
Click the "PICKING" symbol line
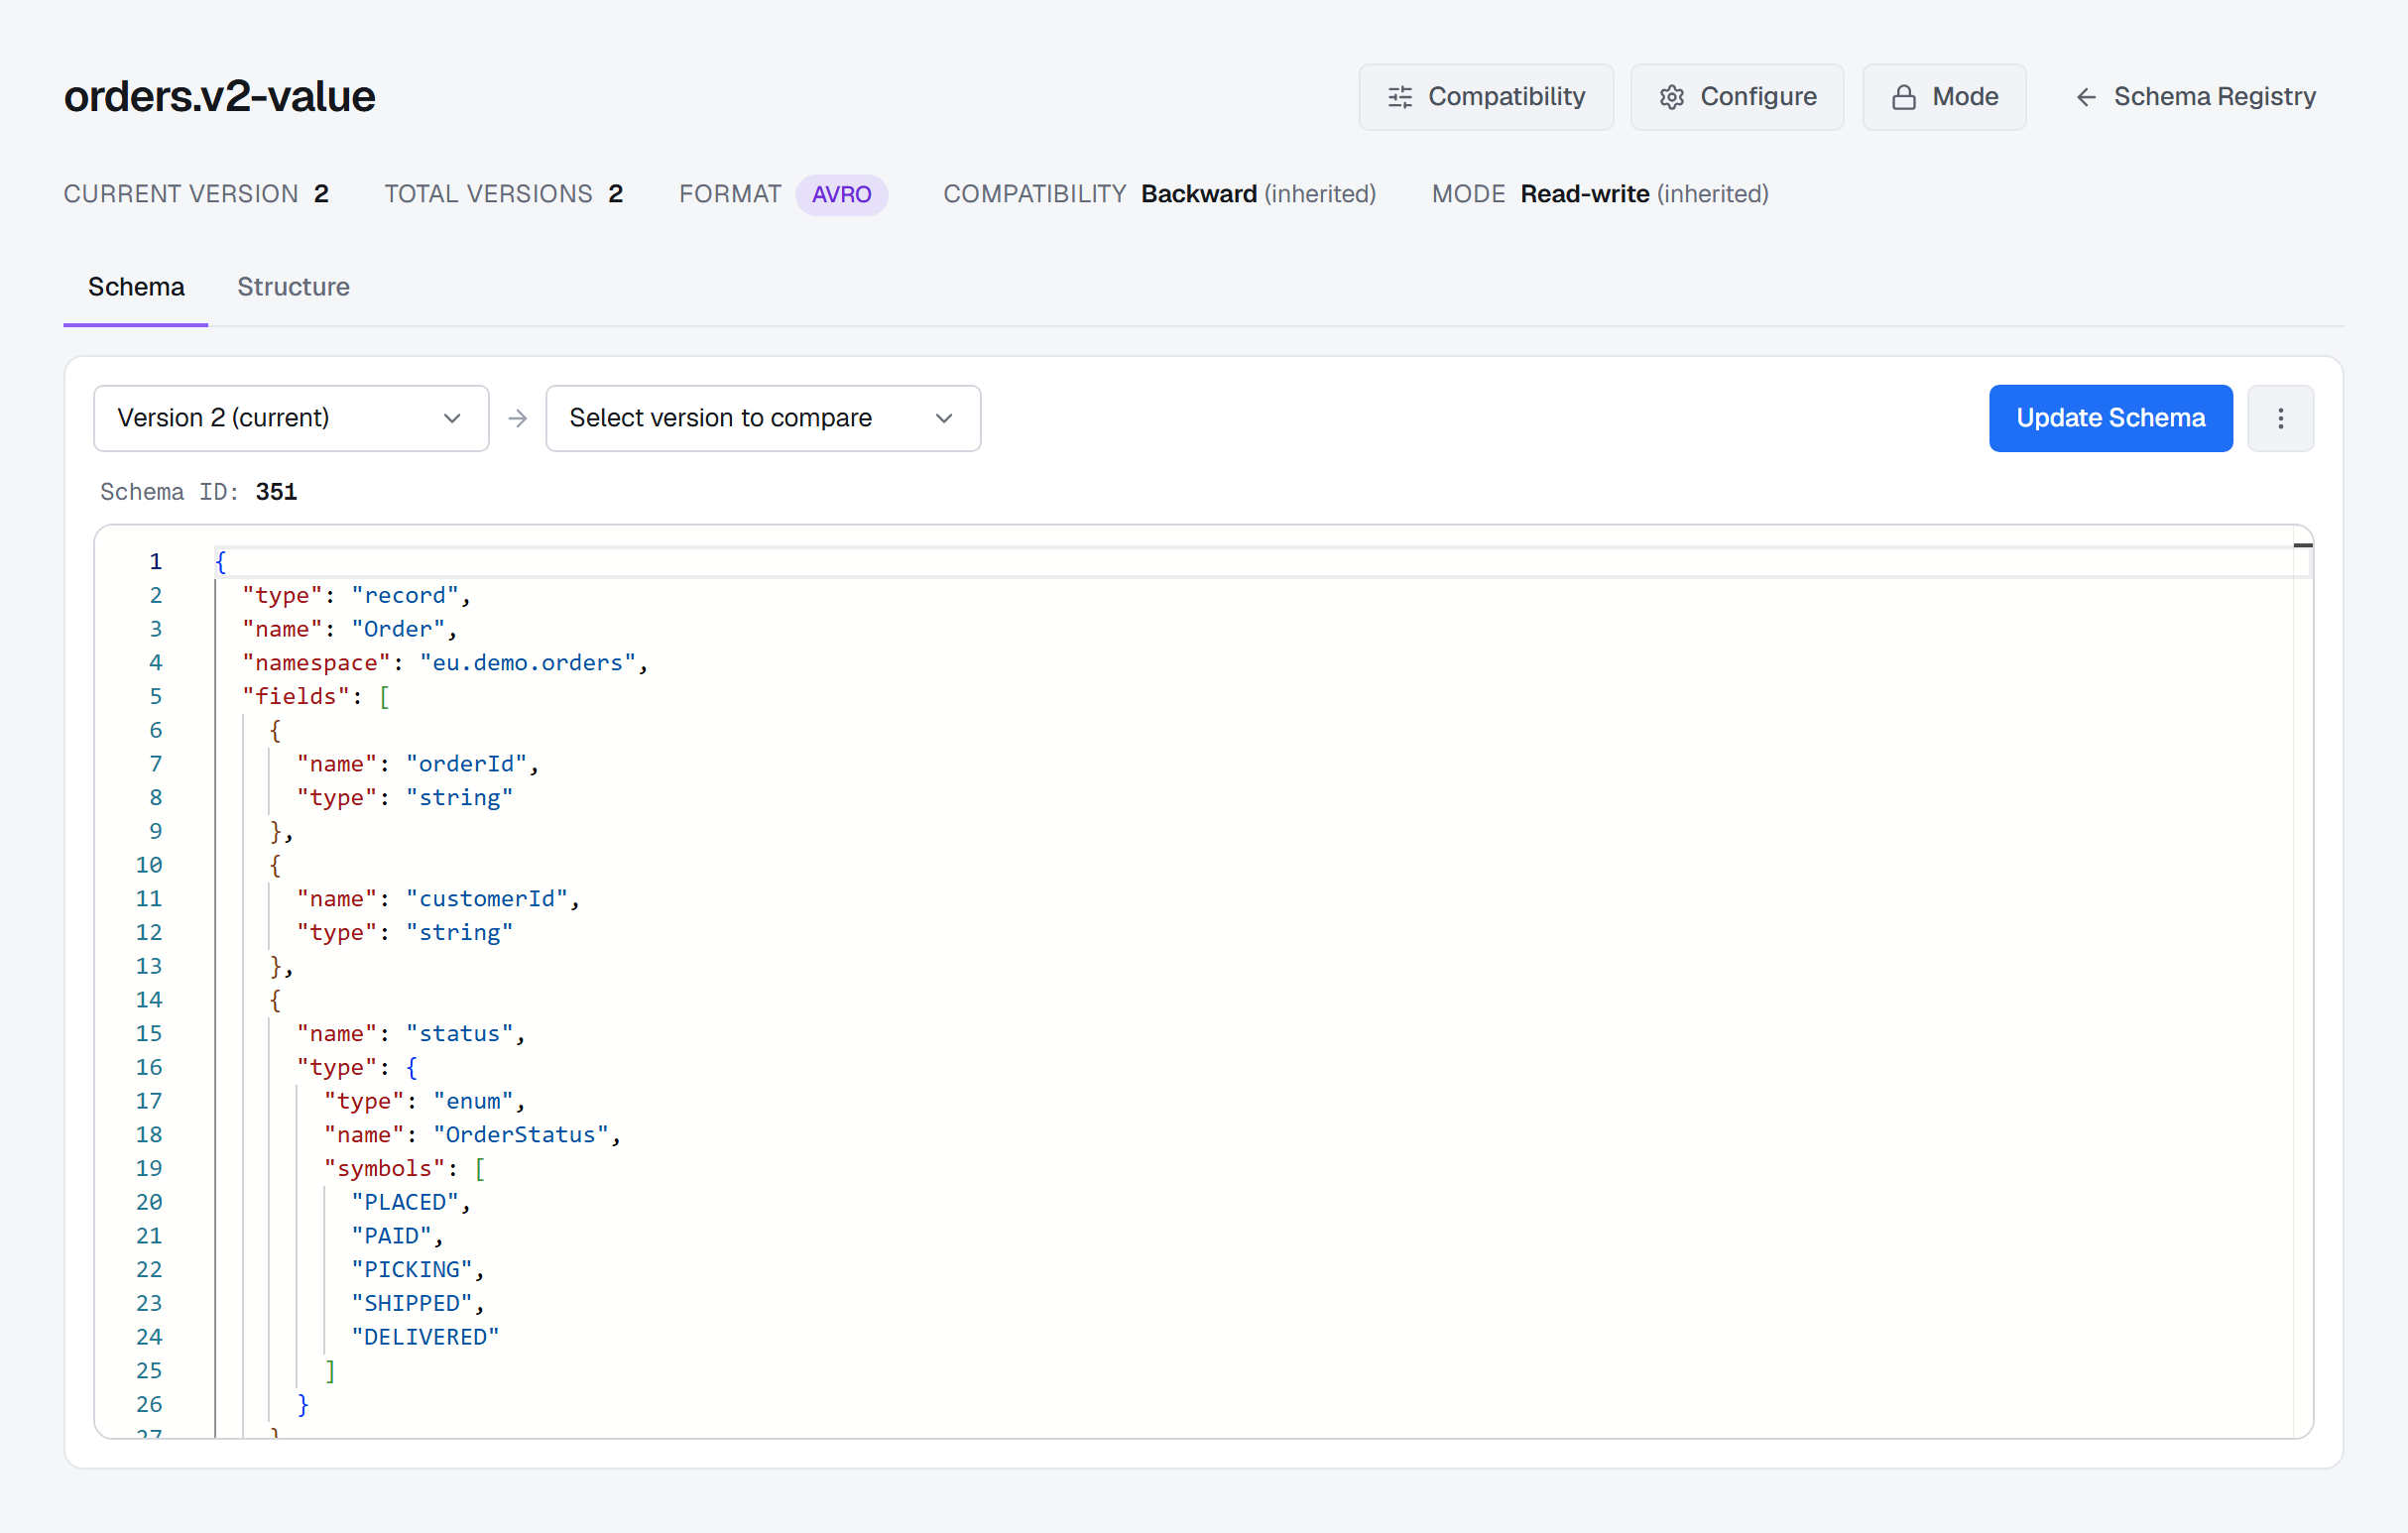point(417,1270)
